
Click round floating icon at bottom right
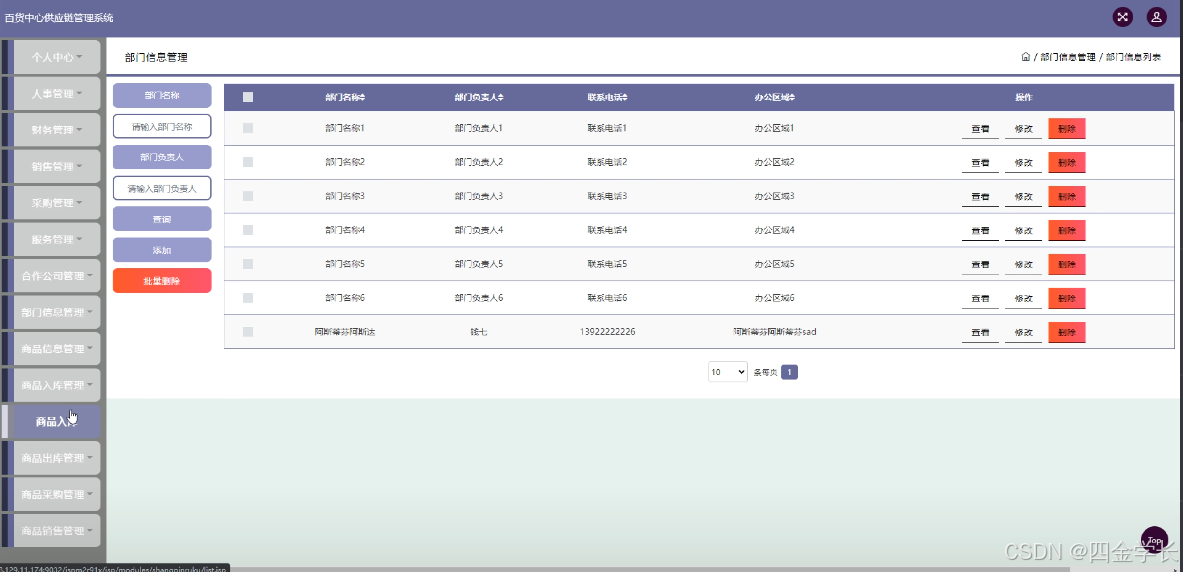1154,540
